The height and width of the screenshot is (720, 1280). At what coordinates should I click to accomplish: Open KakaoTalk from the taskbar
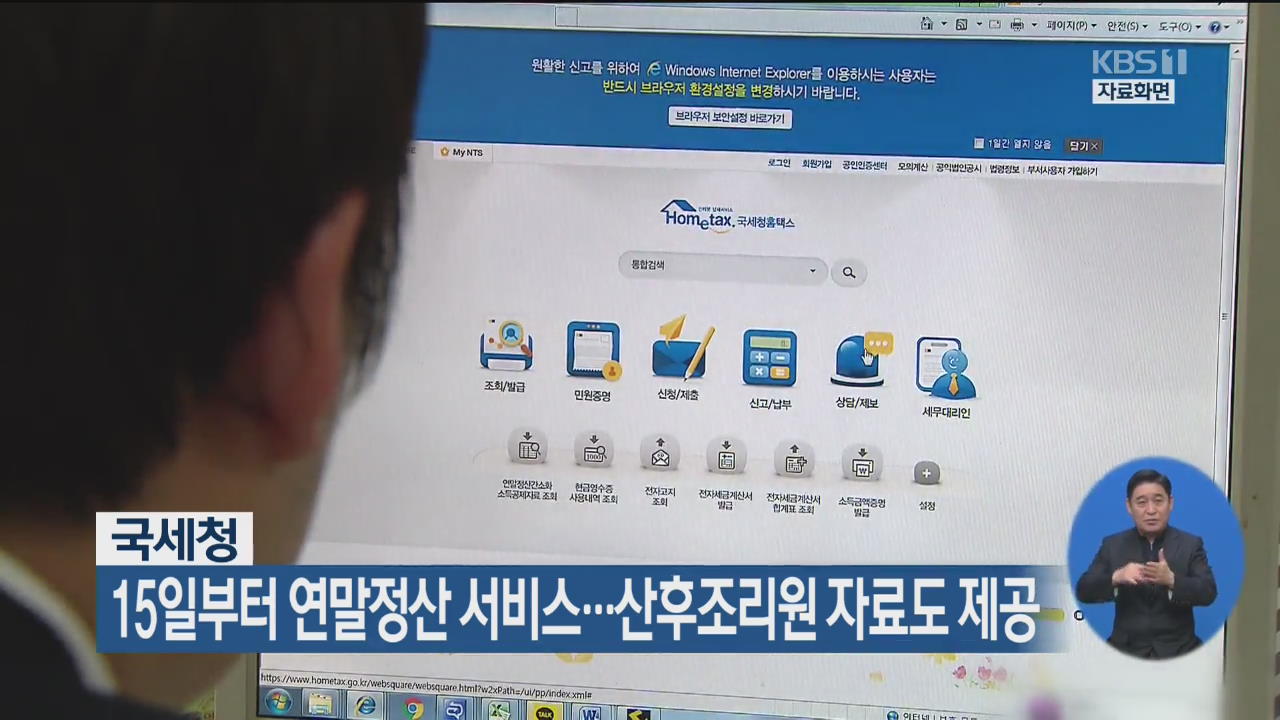click(544, 714)
